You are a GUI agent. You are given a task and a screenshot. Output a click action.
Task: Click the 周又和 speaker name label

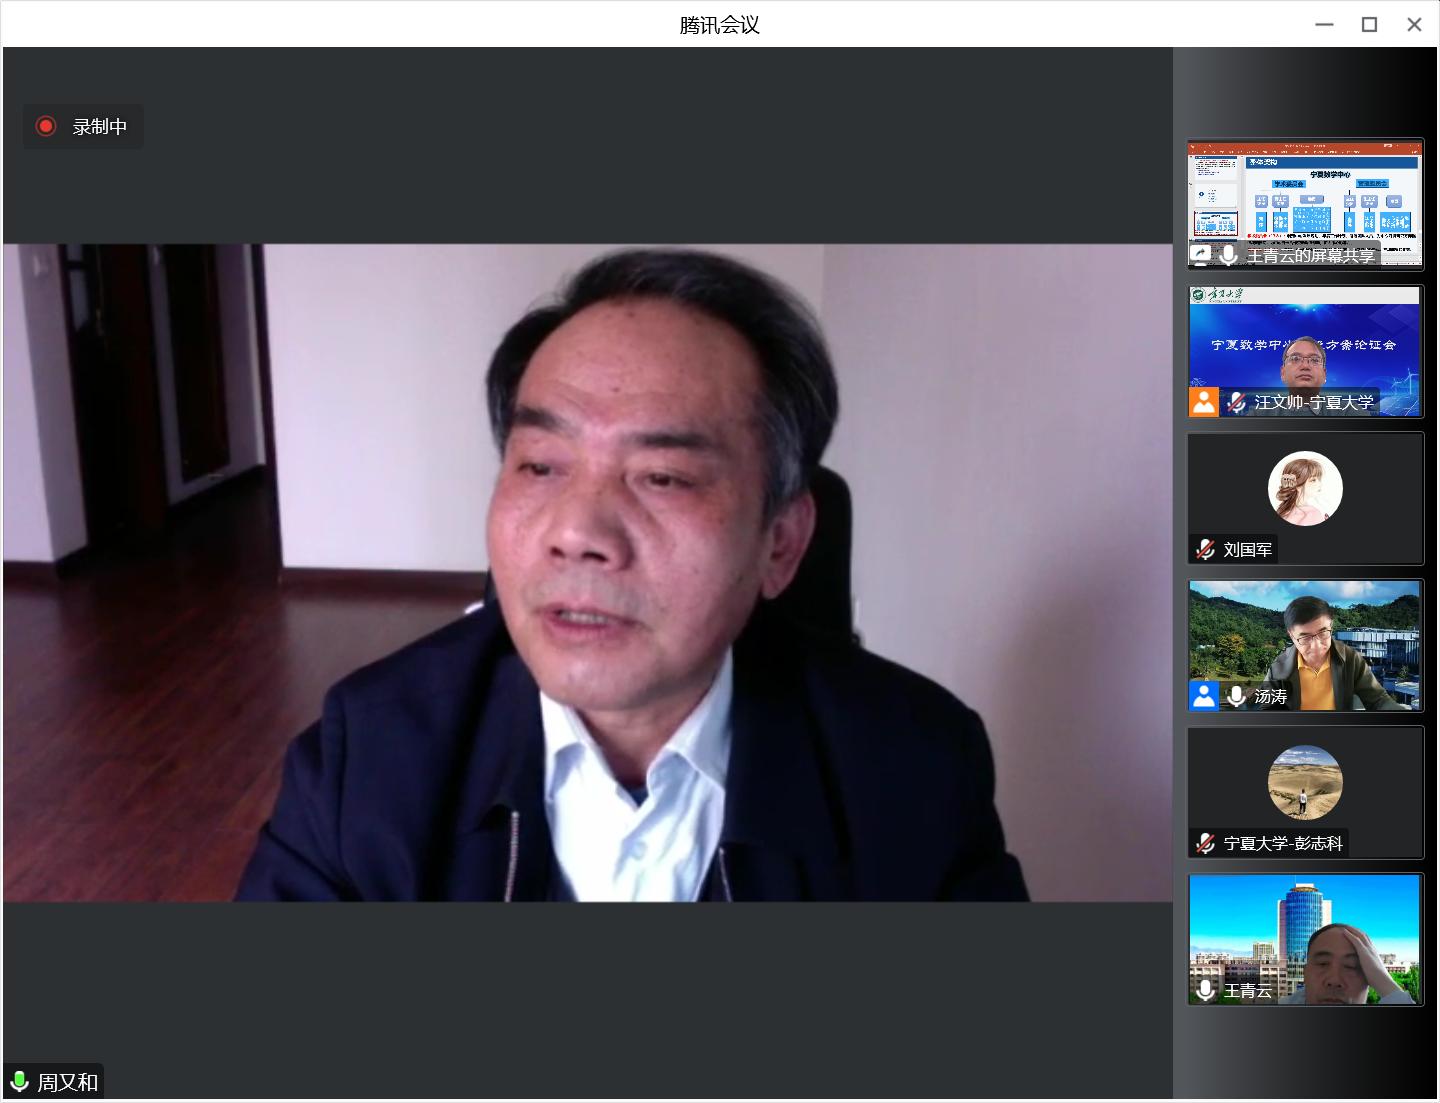point(68,1082)
